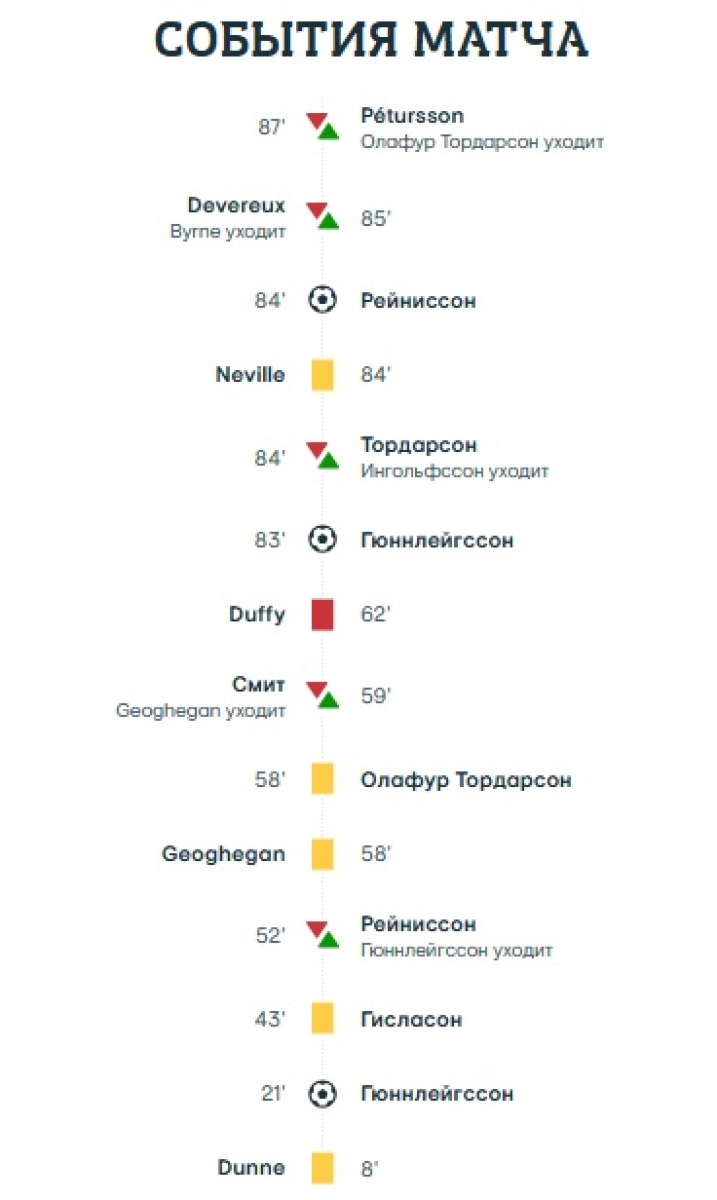The image size is (717, 1200).
Task: Click the substitution icon at 87'
Action: tap(322, 127)
